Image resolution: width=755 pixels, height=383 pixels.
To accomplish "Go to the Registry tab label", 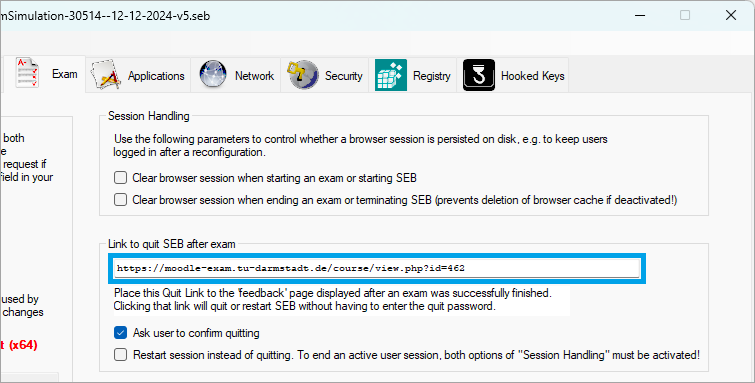I will (431, 76).
